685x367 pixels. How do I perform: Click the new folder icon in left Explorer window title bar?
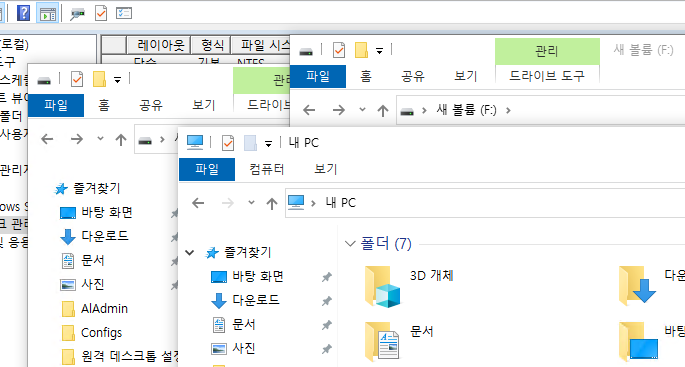pyautogui.click(x=99, y=80)
